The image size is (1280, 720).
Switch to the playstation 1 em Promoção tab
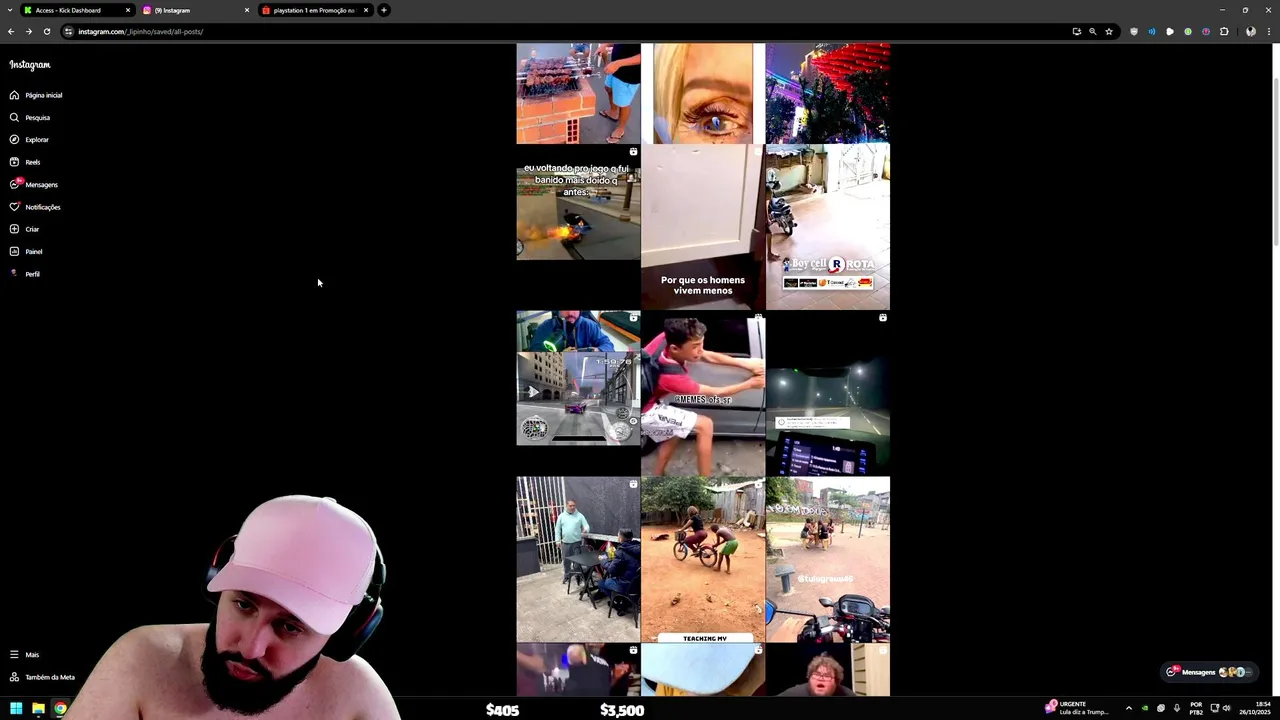[x=315, y=10]
